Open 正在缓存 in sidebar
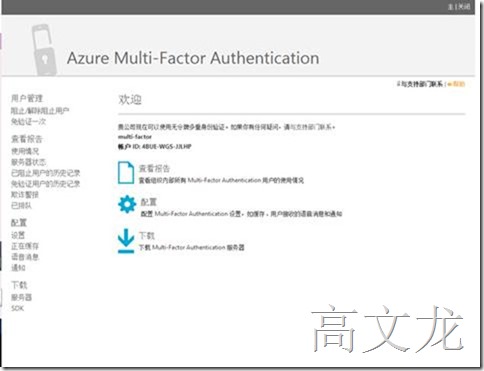 pos(25,246)
